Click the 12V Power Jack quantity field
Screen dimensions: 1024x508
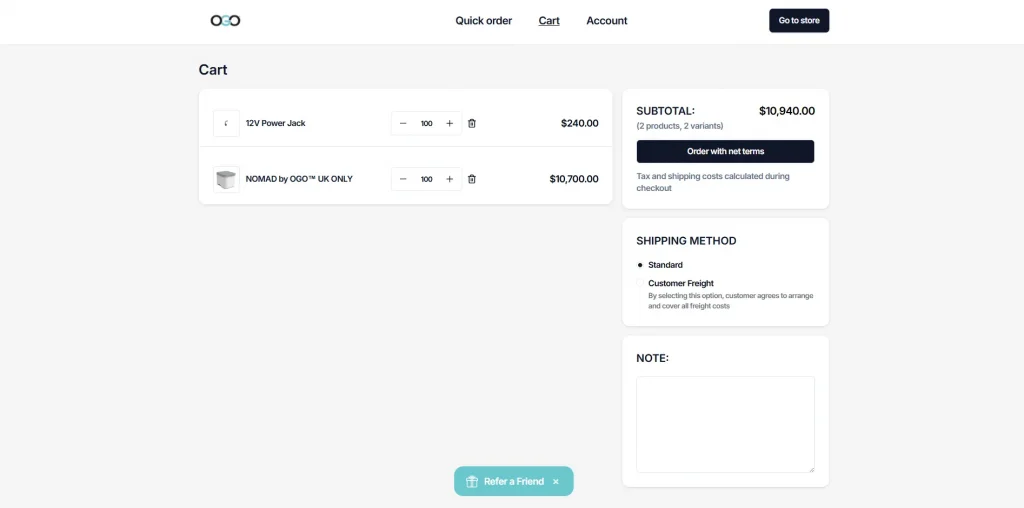click(426, 123)
